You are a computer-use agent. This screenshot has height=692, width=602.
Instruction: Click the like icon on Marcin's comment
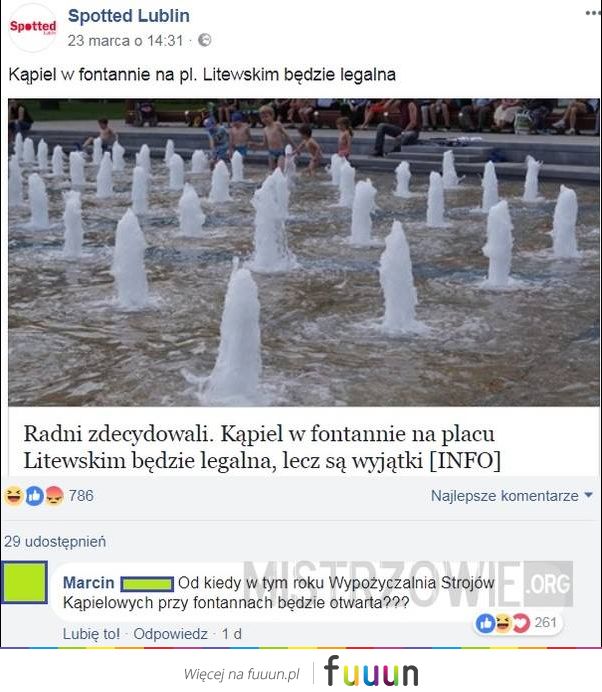click(x=485, y=623)
